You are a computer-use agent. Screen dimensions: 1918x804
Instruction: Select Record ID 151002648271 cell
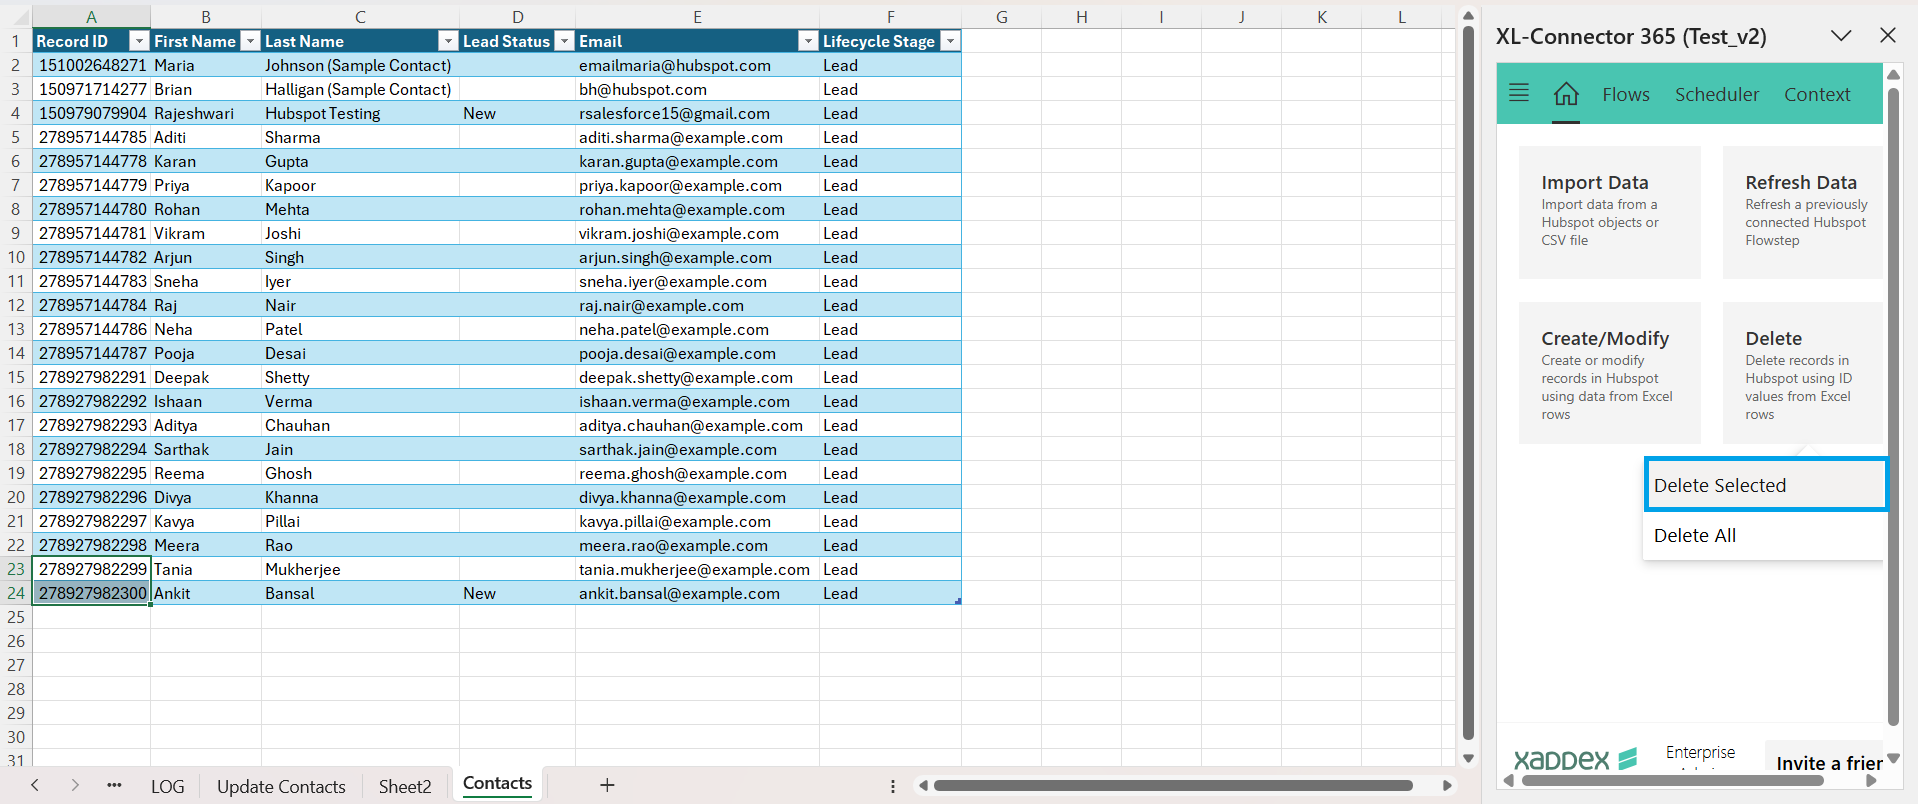tap(92, 65)
